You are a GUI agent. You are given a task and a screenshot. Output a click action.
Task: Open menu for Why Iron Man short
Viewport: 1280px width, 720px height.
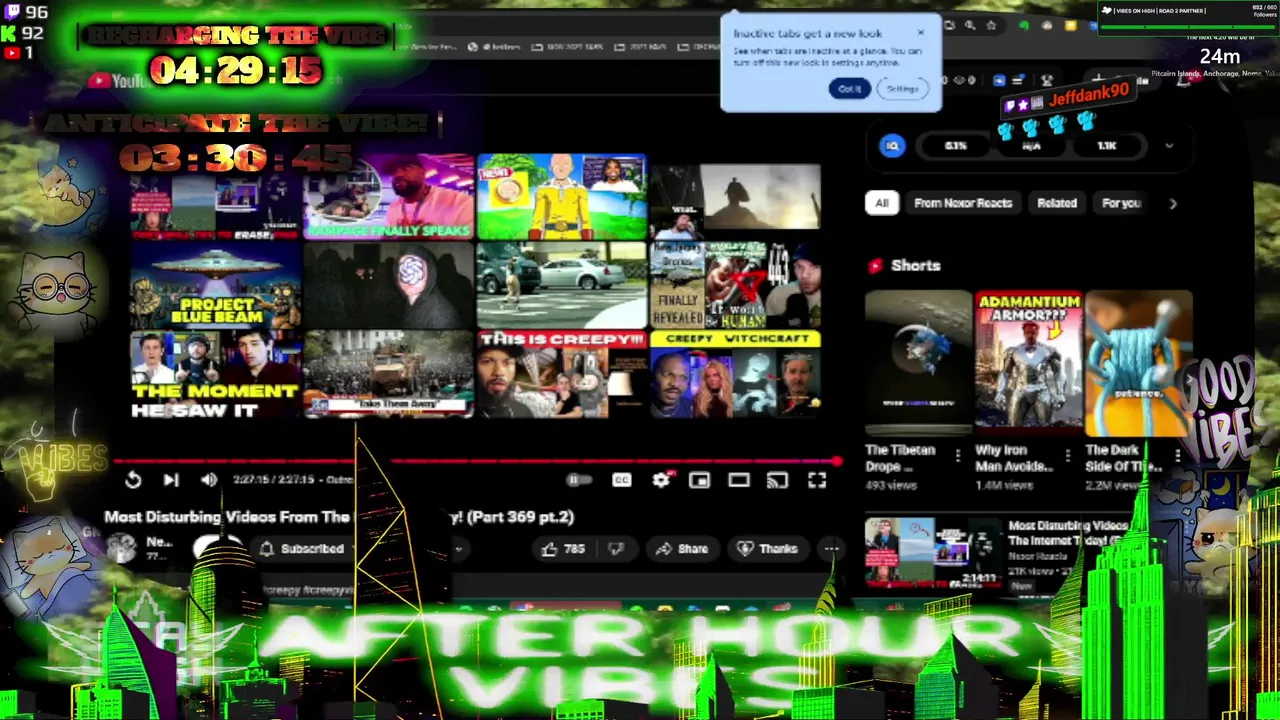coord(1068,456)
